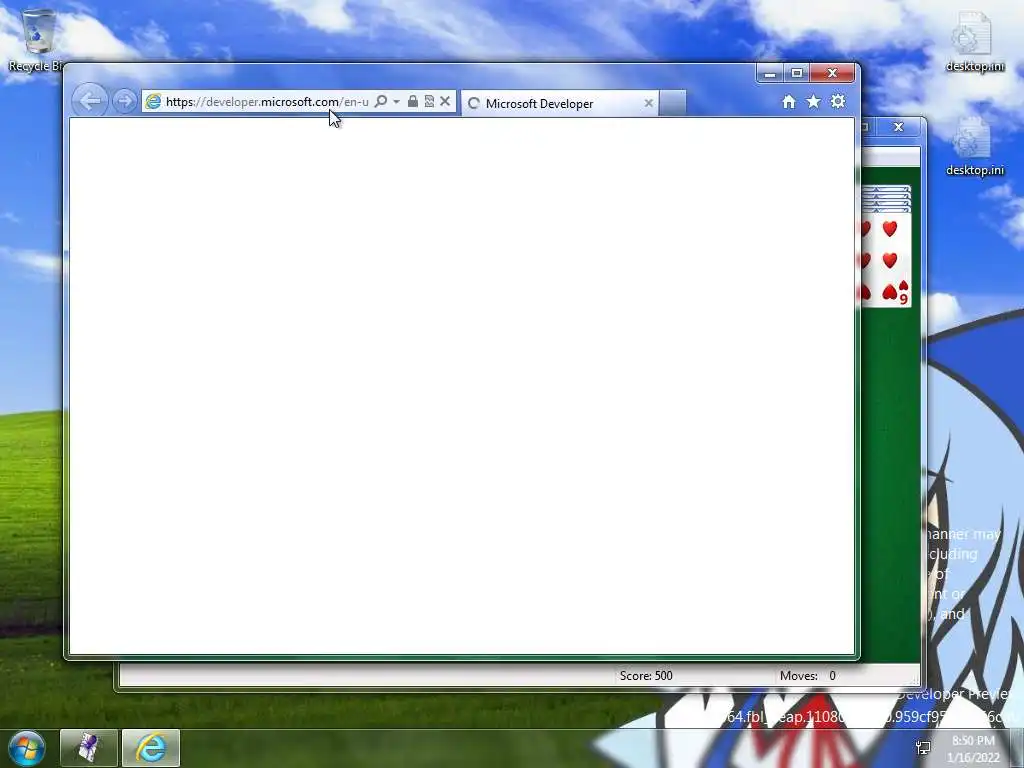Select the top desktop.ini desktop icon
The width and height of the screenshot is (1024, 768).
click(x=974, y=41)
